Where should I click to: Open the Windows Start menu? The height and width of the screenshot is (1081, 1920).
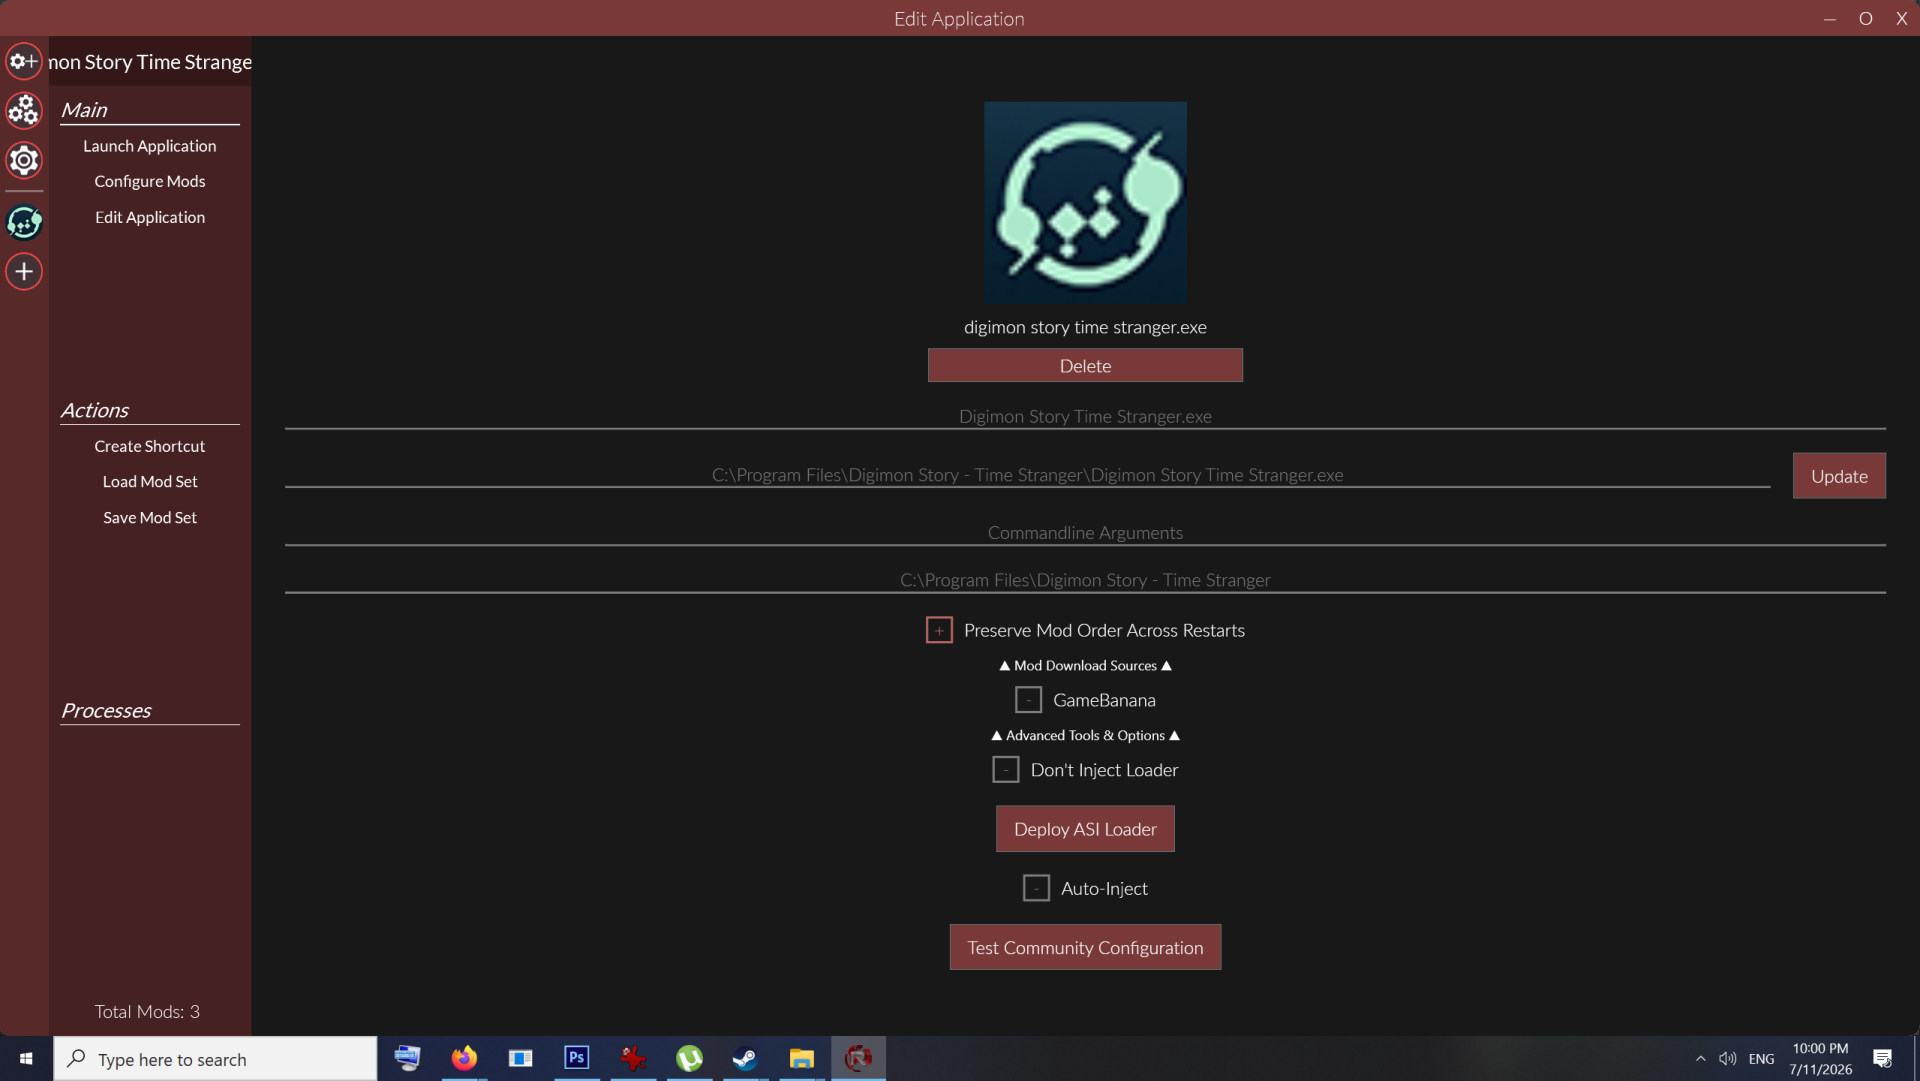[x=26, y=1059]
